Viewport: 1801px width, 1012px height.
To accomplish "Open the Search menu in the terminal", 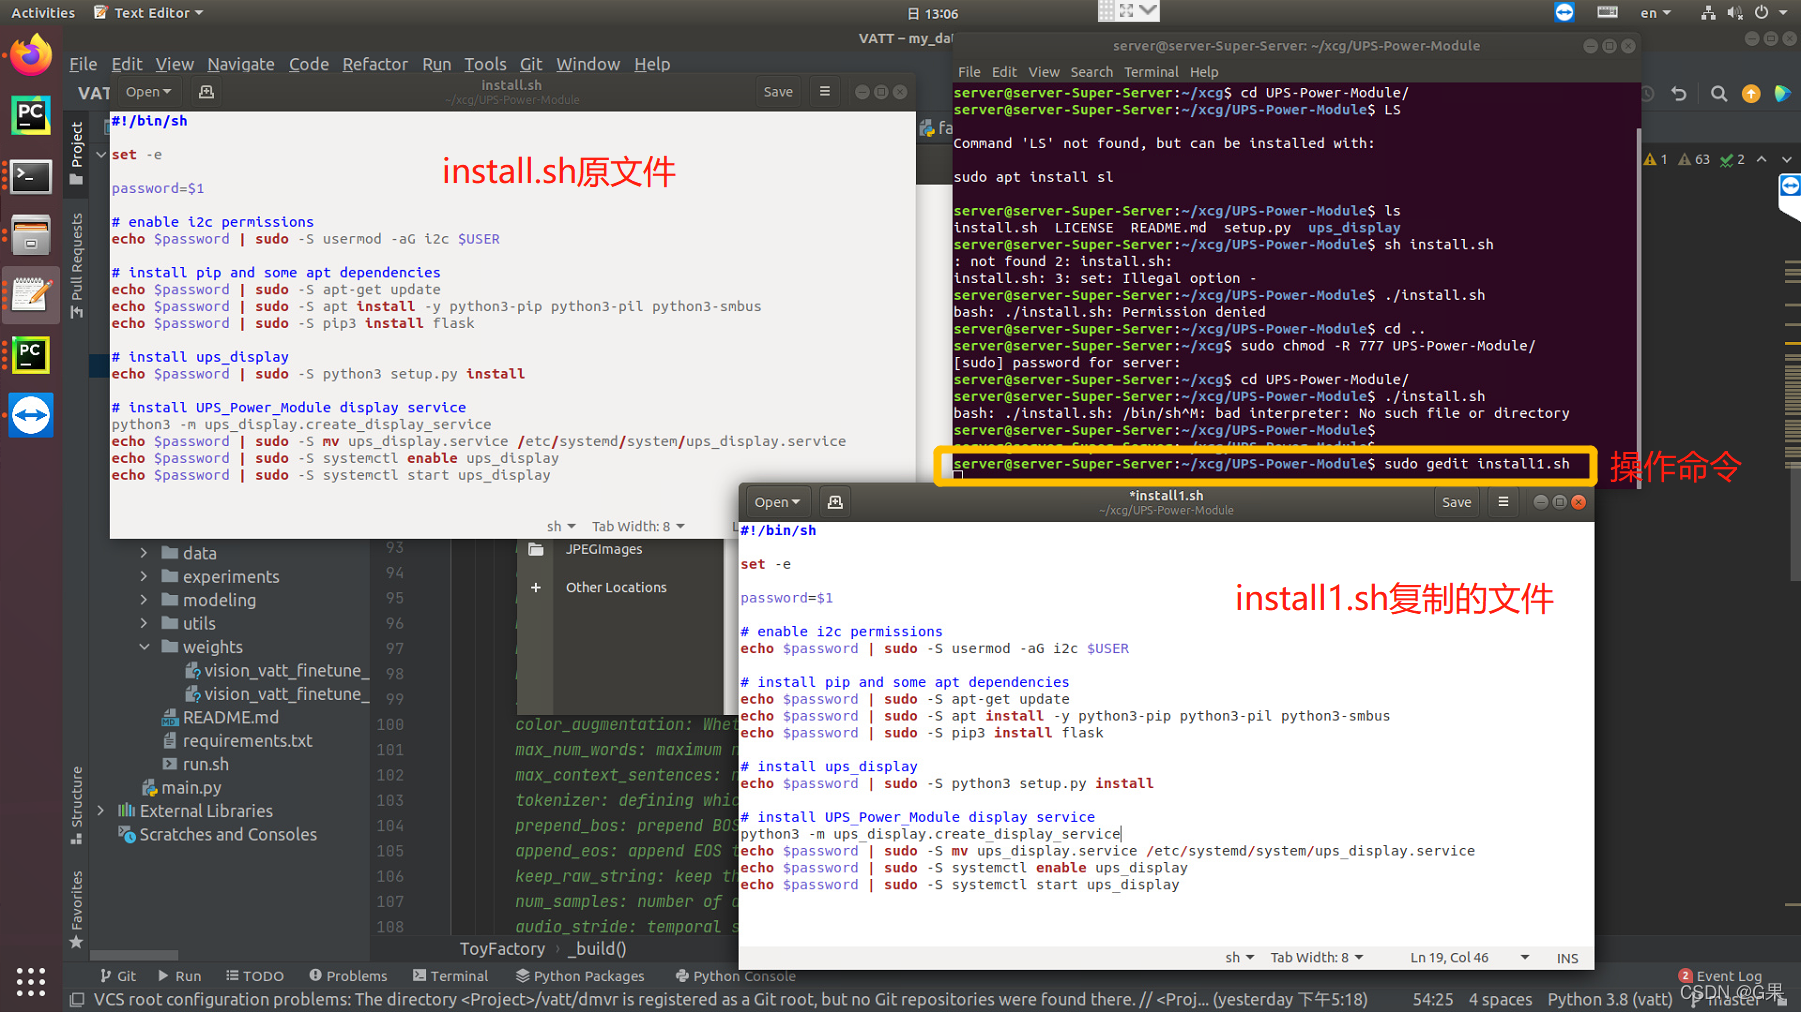I will pyautogui.click(x=1091, y=72).
